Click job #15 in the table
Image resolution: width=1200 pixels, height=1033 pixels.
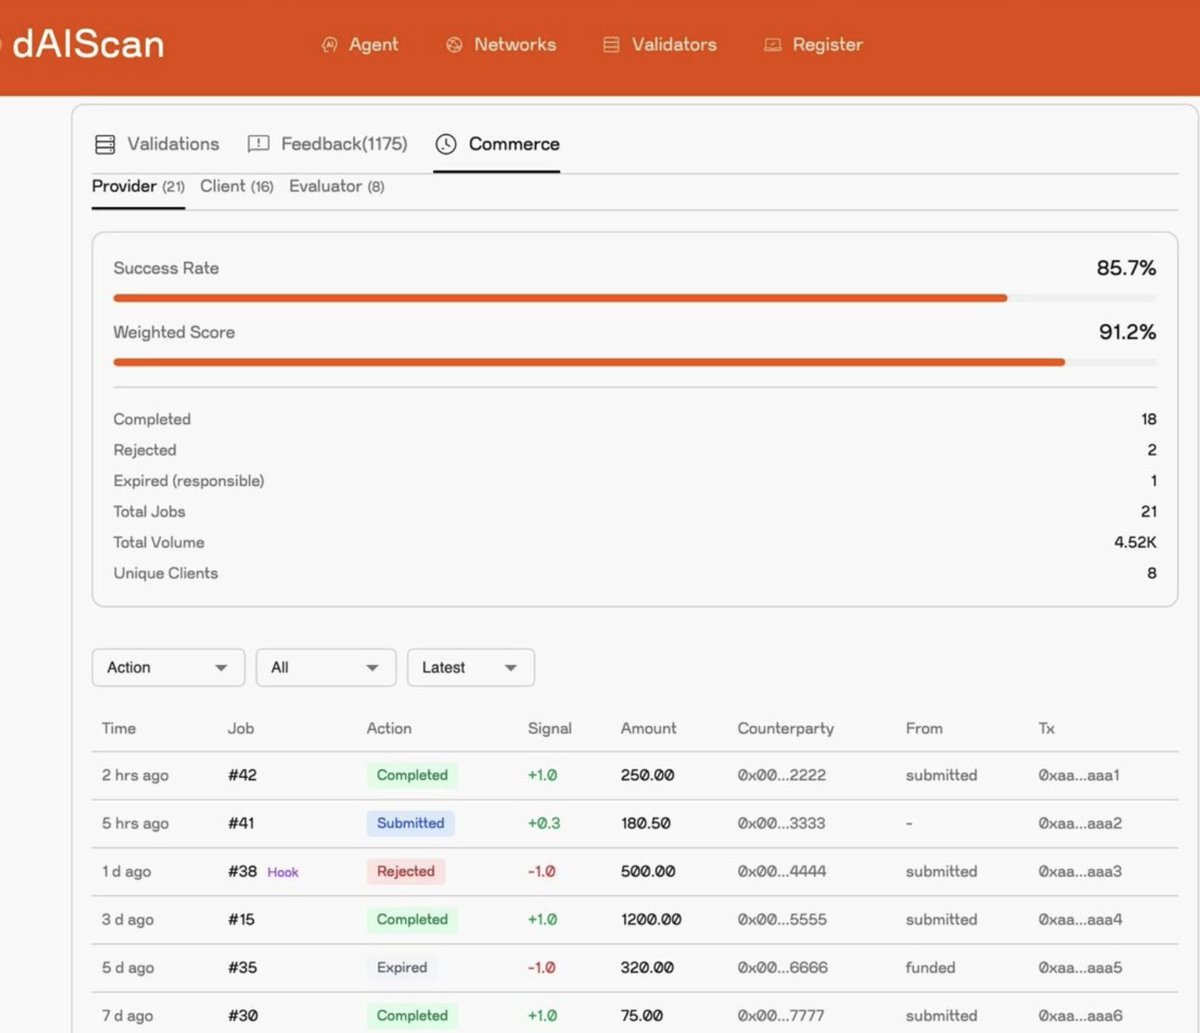point(241,919)
